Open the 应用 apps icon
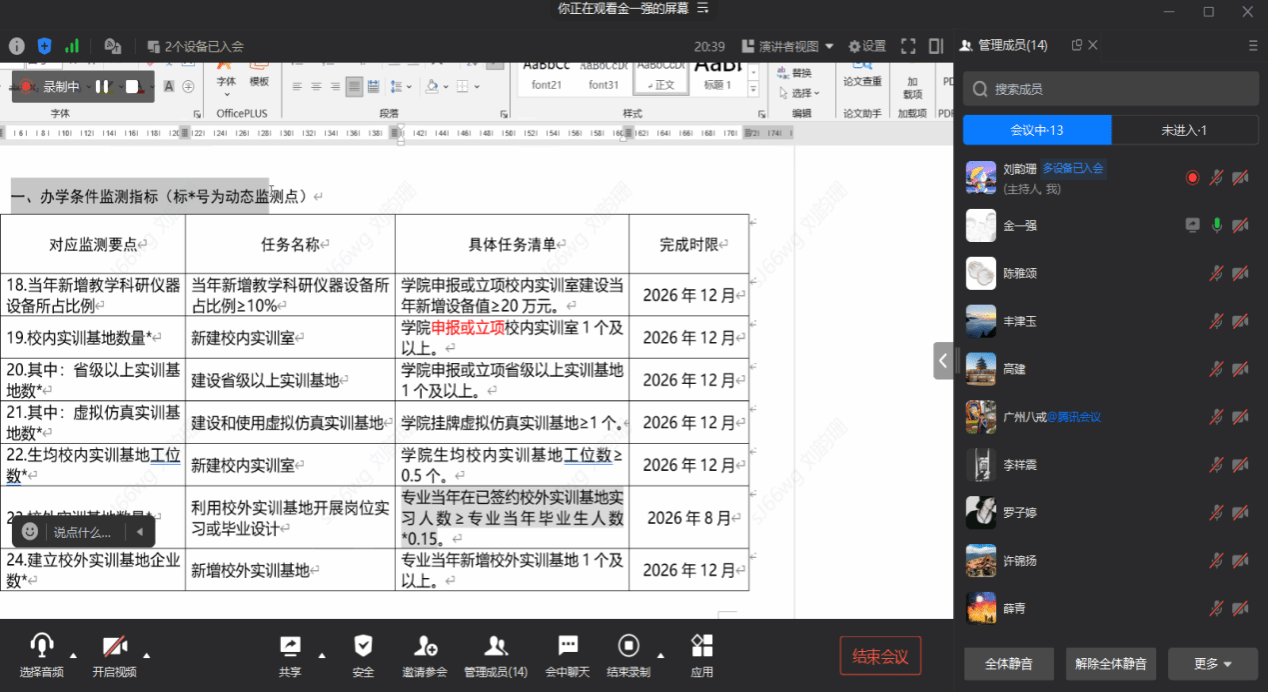 [x=702, y=646]
